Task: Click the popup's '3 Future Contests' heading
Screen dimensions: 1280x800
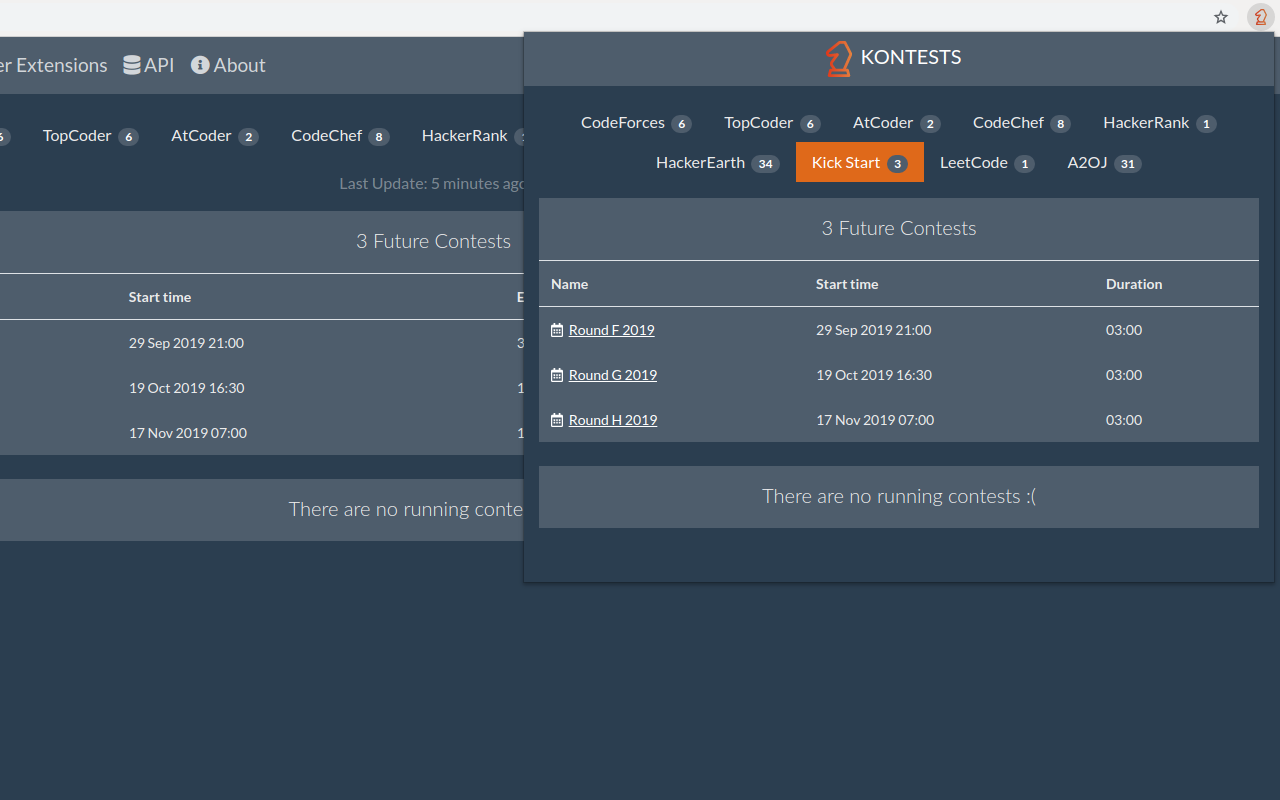Action: click(899, 228)
